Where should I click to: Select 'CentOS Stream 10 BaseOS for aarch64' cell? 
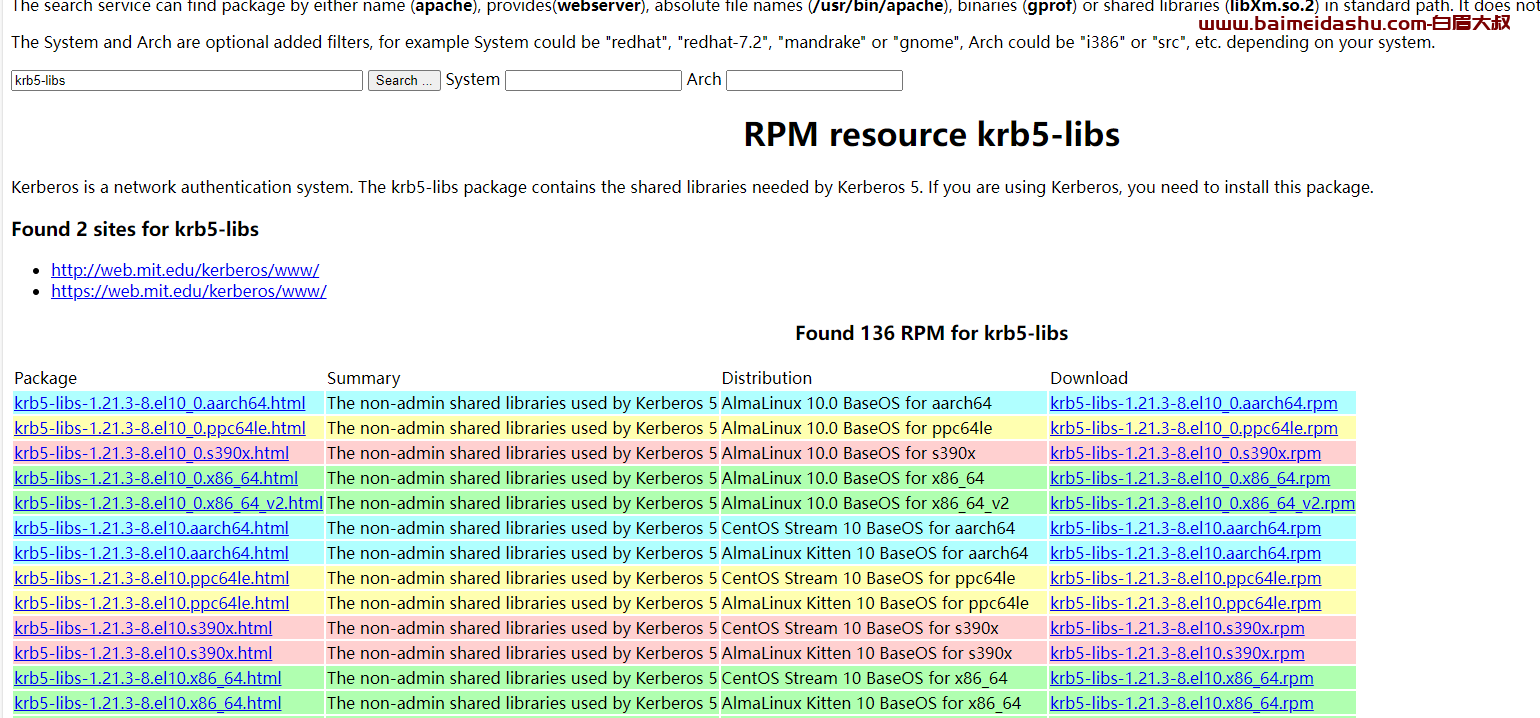(884, 528)
